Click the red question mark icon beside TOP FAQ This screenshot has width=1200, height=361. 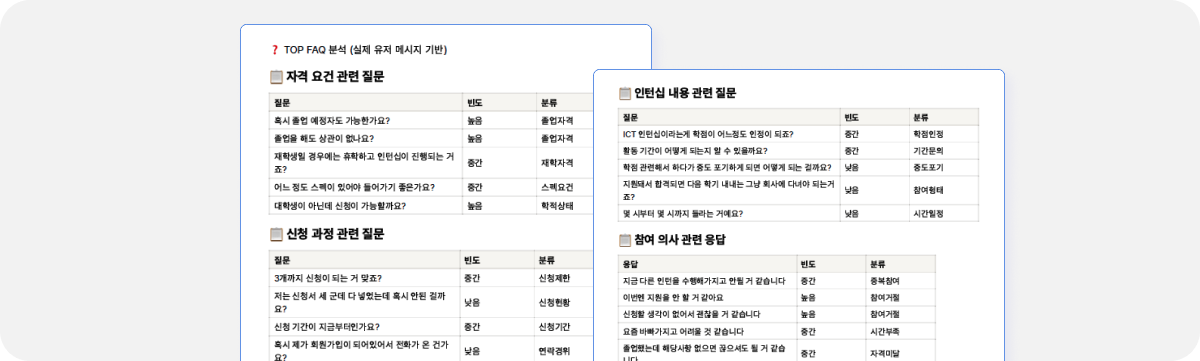point(275,49)
